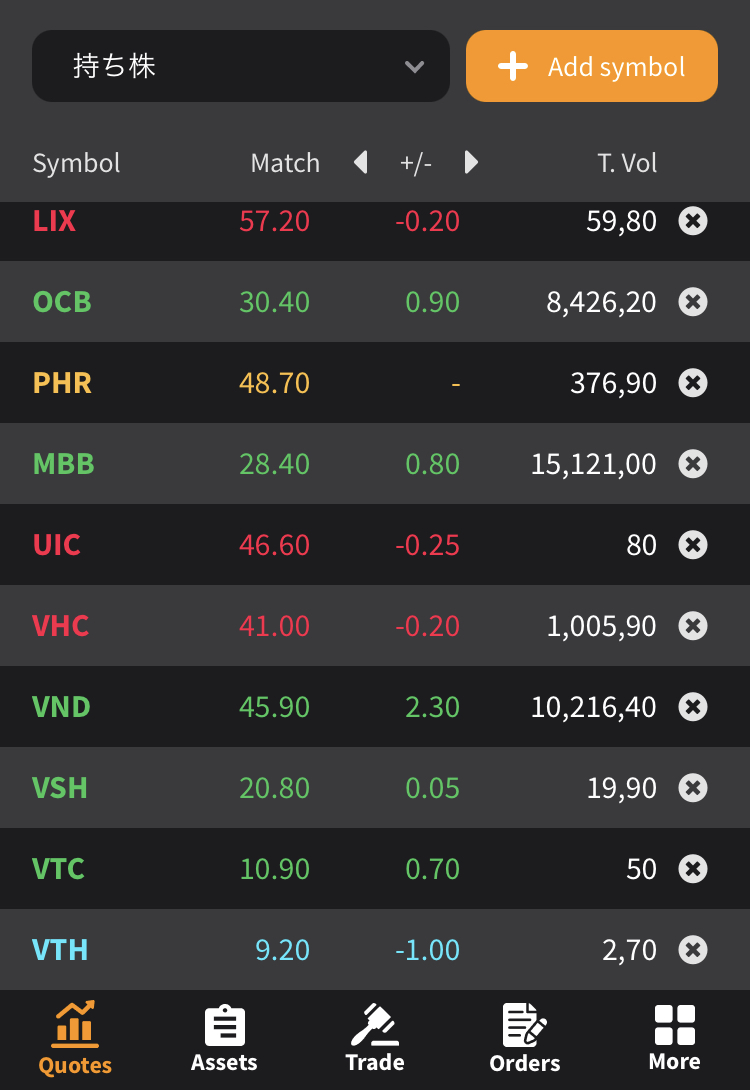Expand the 持ち株 watchlist dropdown
This screenshot has height=1090, width=750.
(241, 66)
